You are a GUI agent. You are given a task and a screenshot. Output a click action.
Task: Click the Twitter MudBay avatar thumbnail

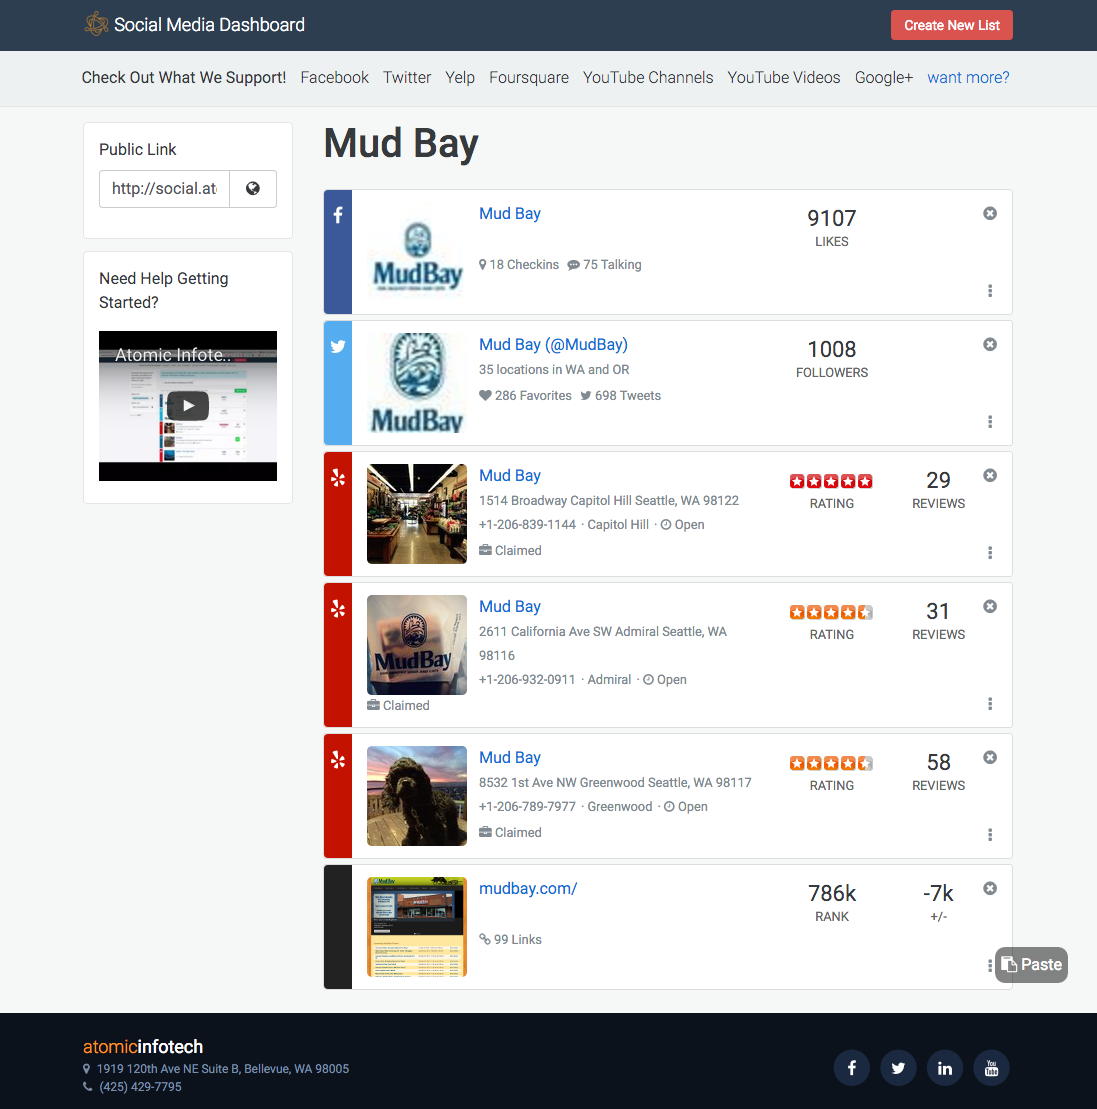coord(417,383)
